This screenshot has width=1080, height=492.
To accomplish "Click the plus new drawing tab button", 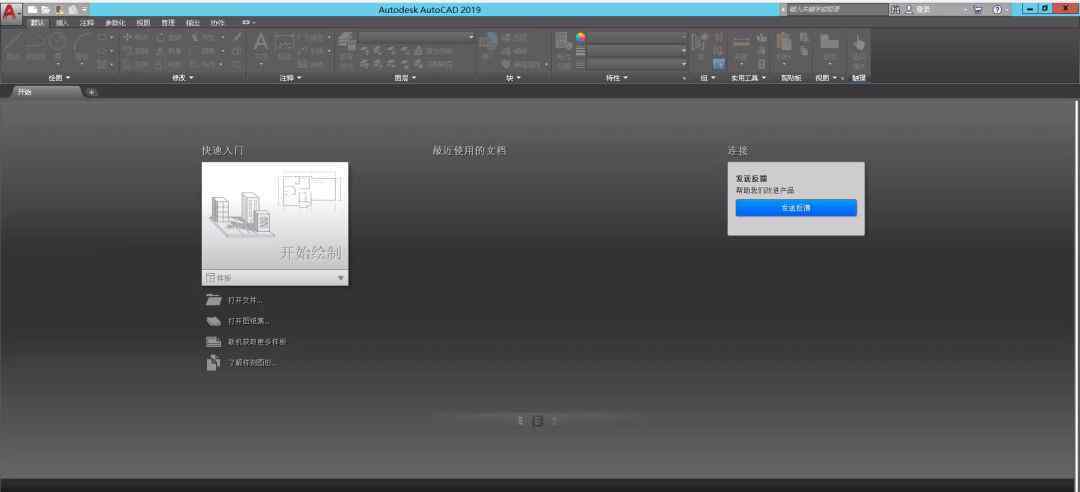I will click(x=92, y=92).
